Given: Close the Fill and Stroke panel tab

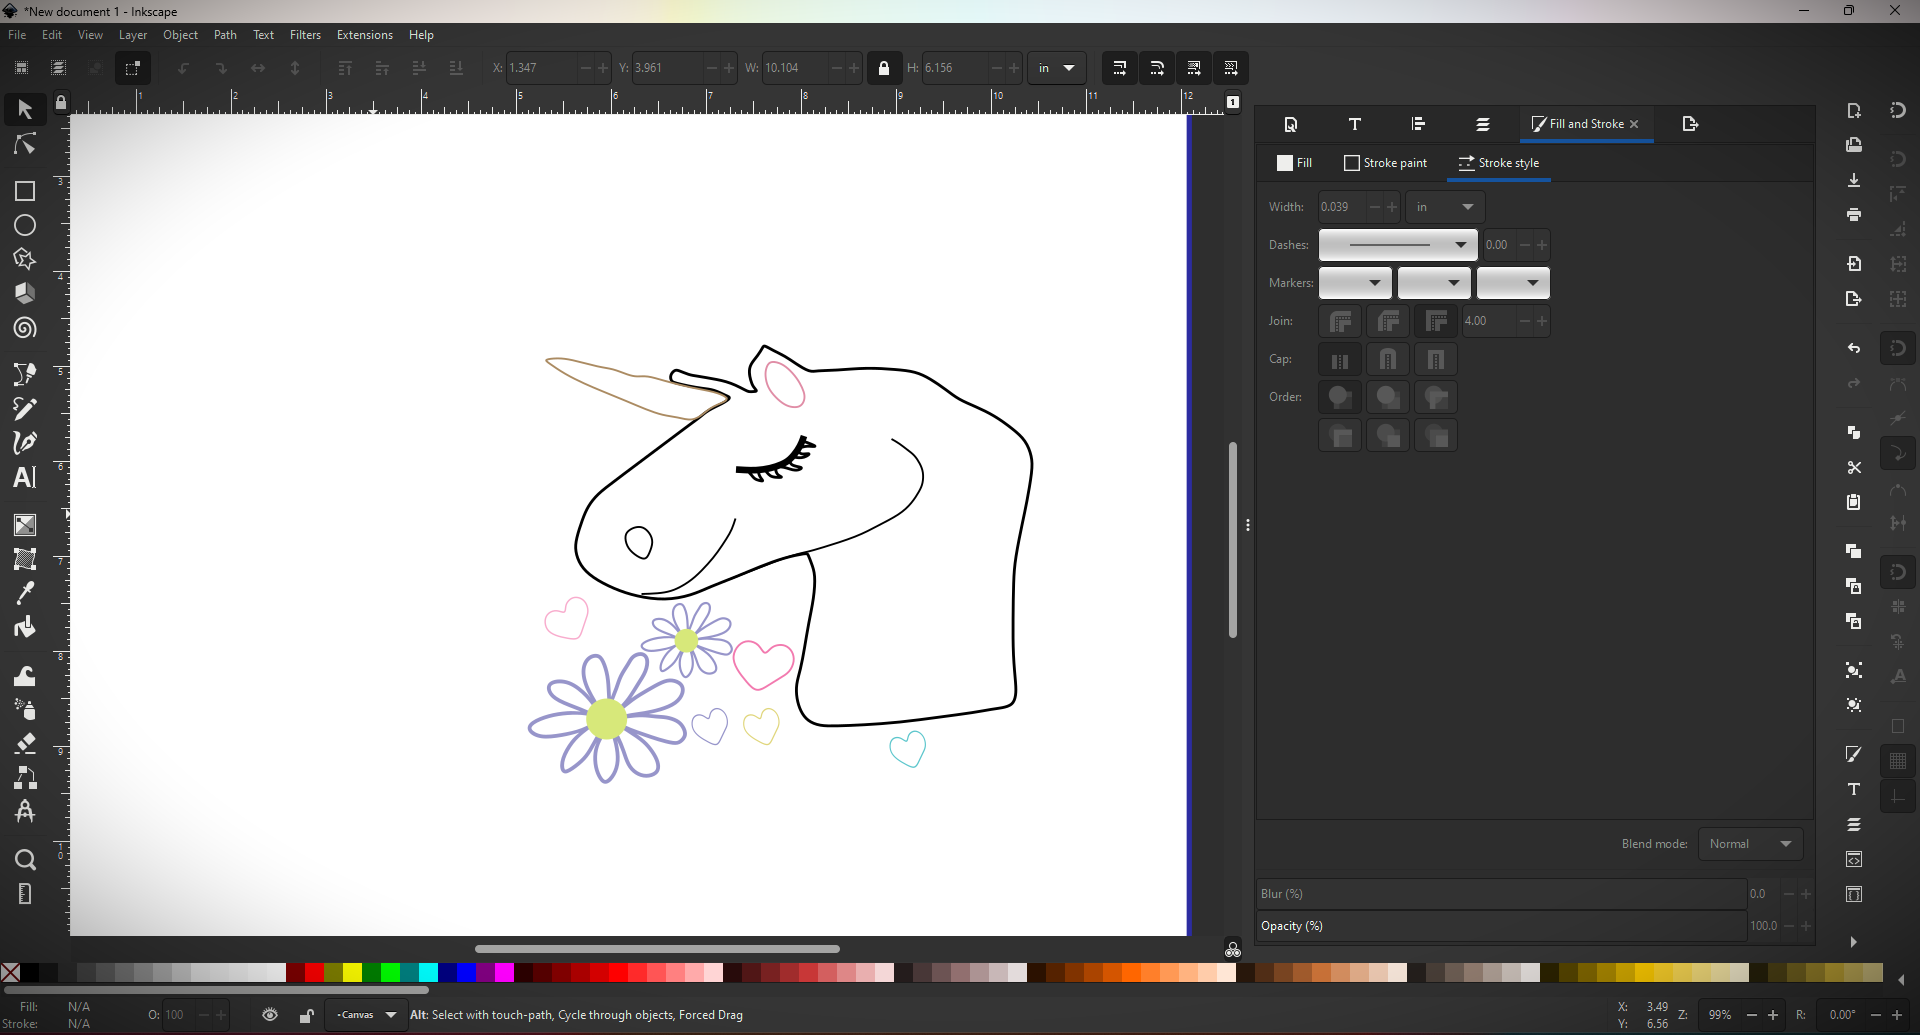Looking at the screenshot, I should tap(1634, 124).
